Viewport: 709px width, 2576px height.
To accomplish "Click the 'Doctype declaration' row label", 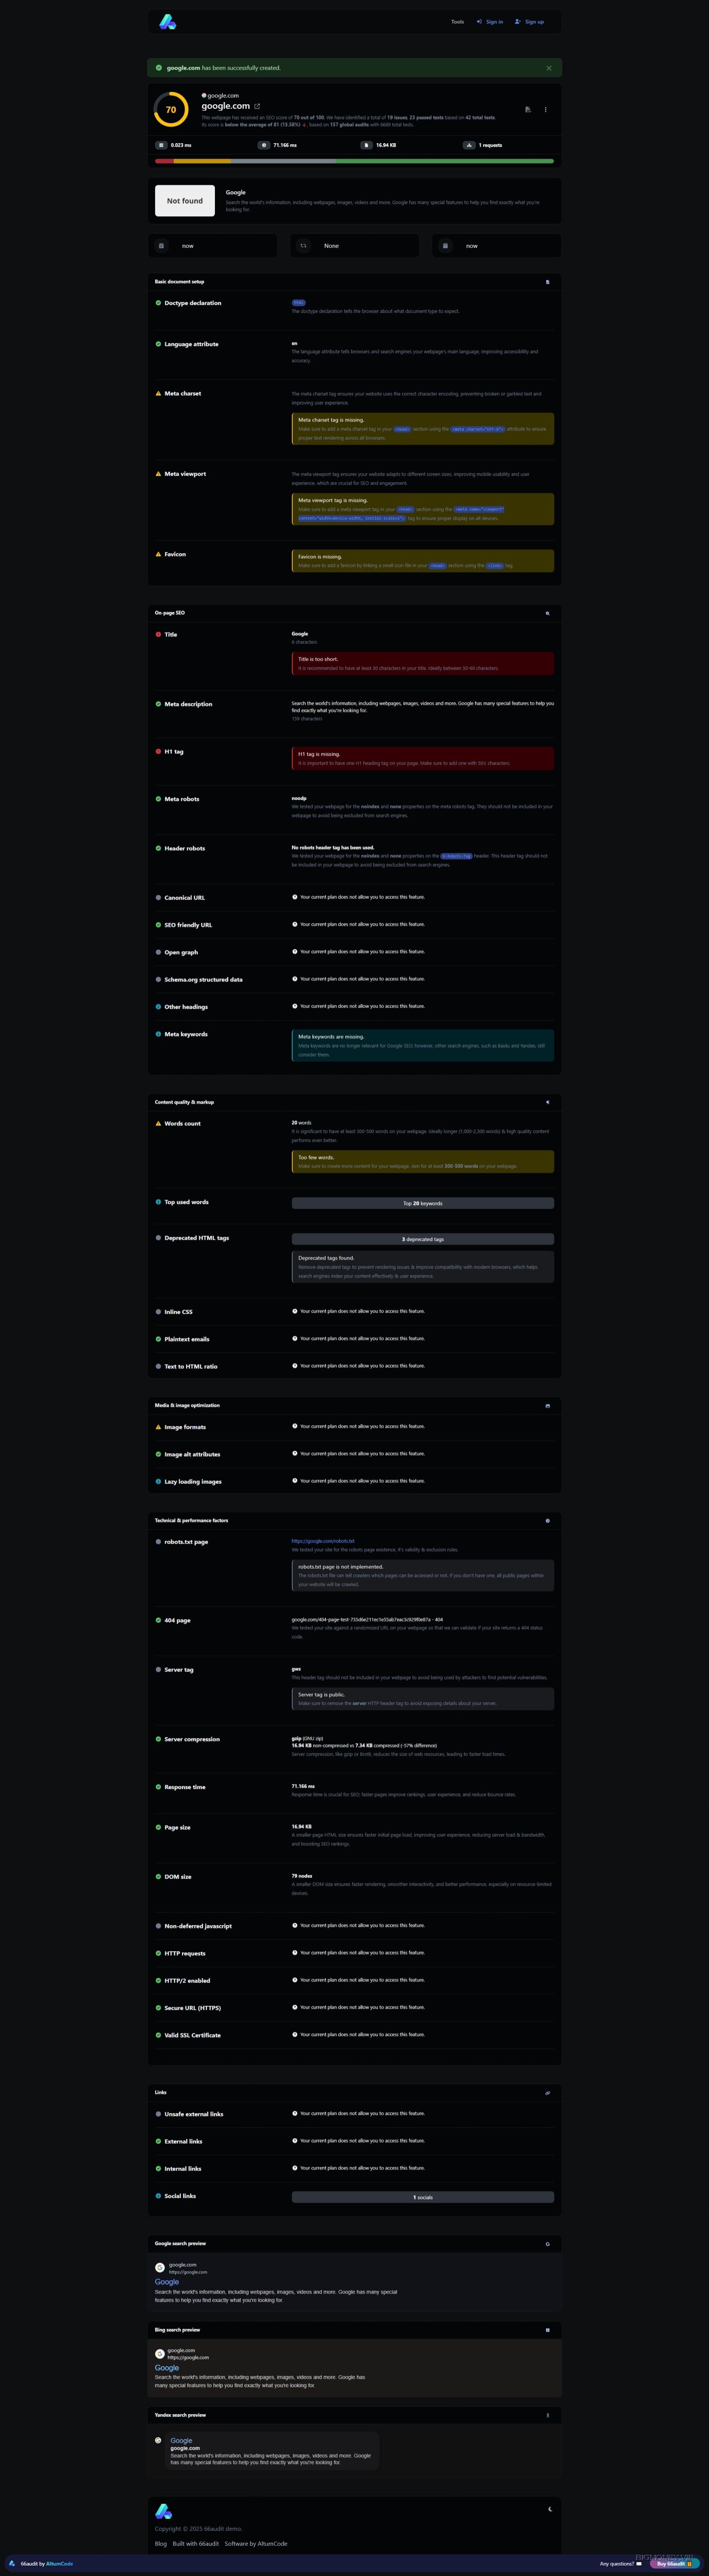I will tap(193, 303).
